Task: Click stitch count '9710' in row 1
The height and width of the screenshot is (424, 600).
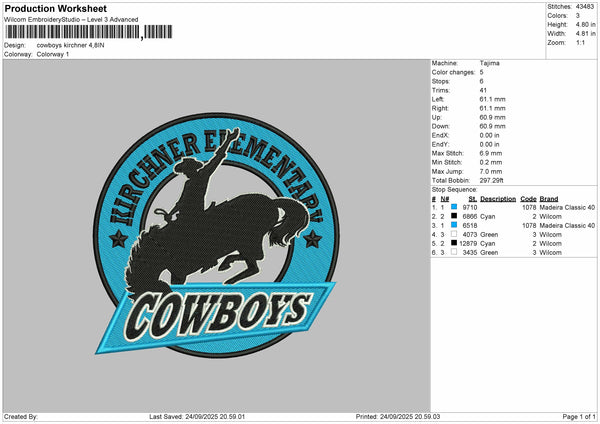Action: [x=470, y=207]
